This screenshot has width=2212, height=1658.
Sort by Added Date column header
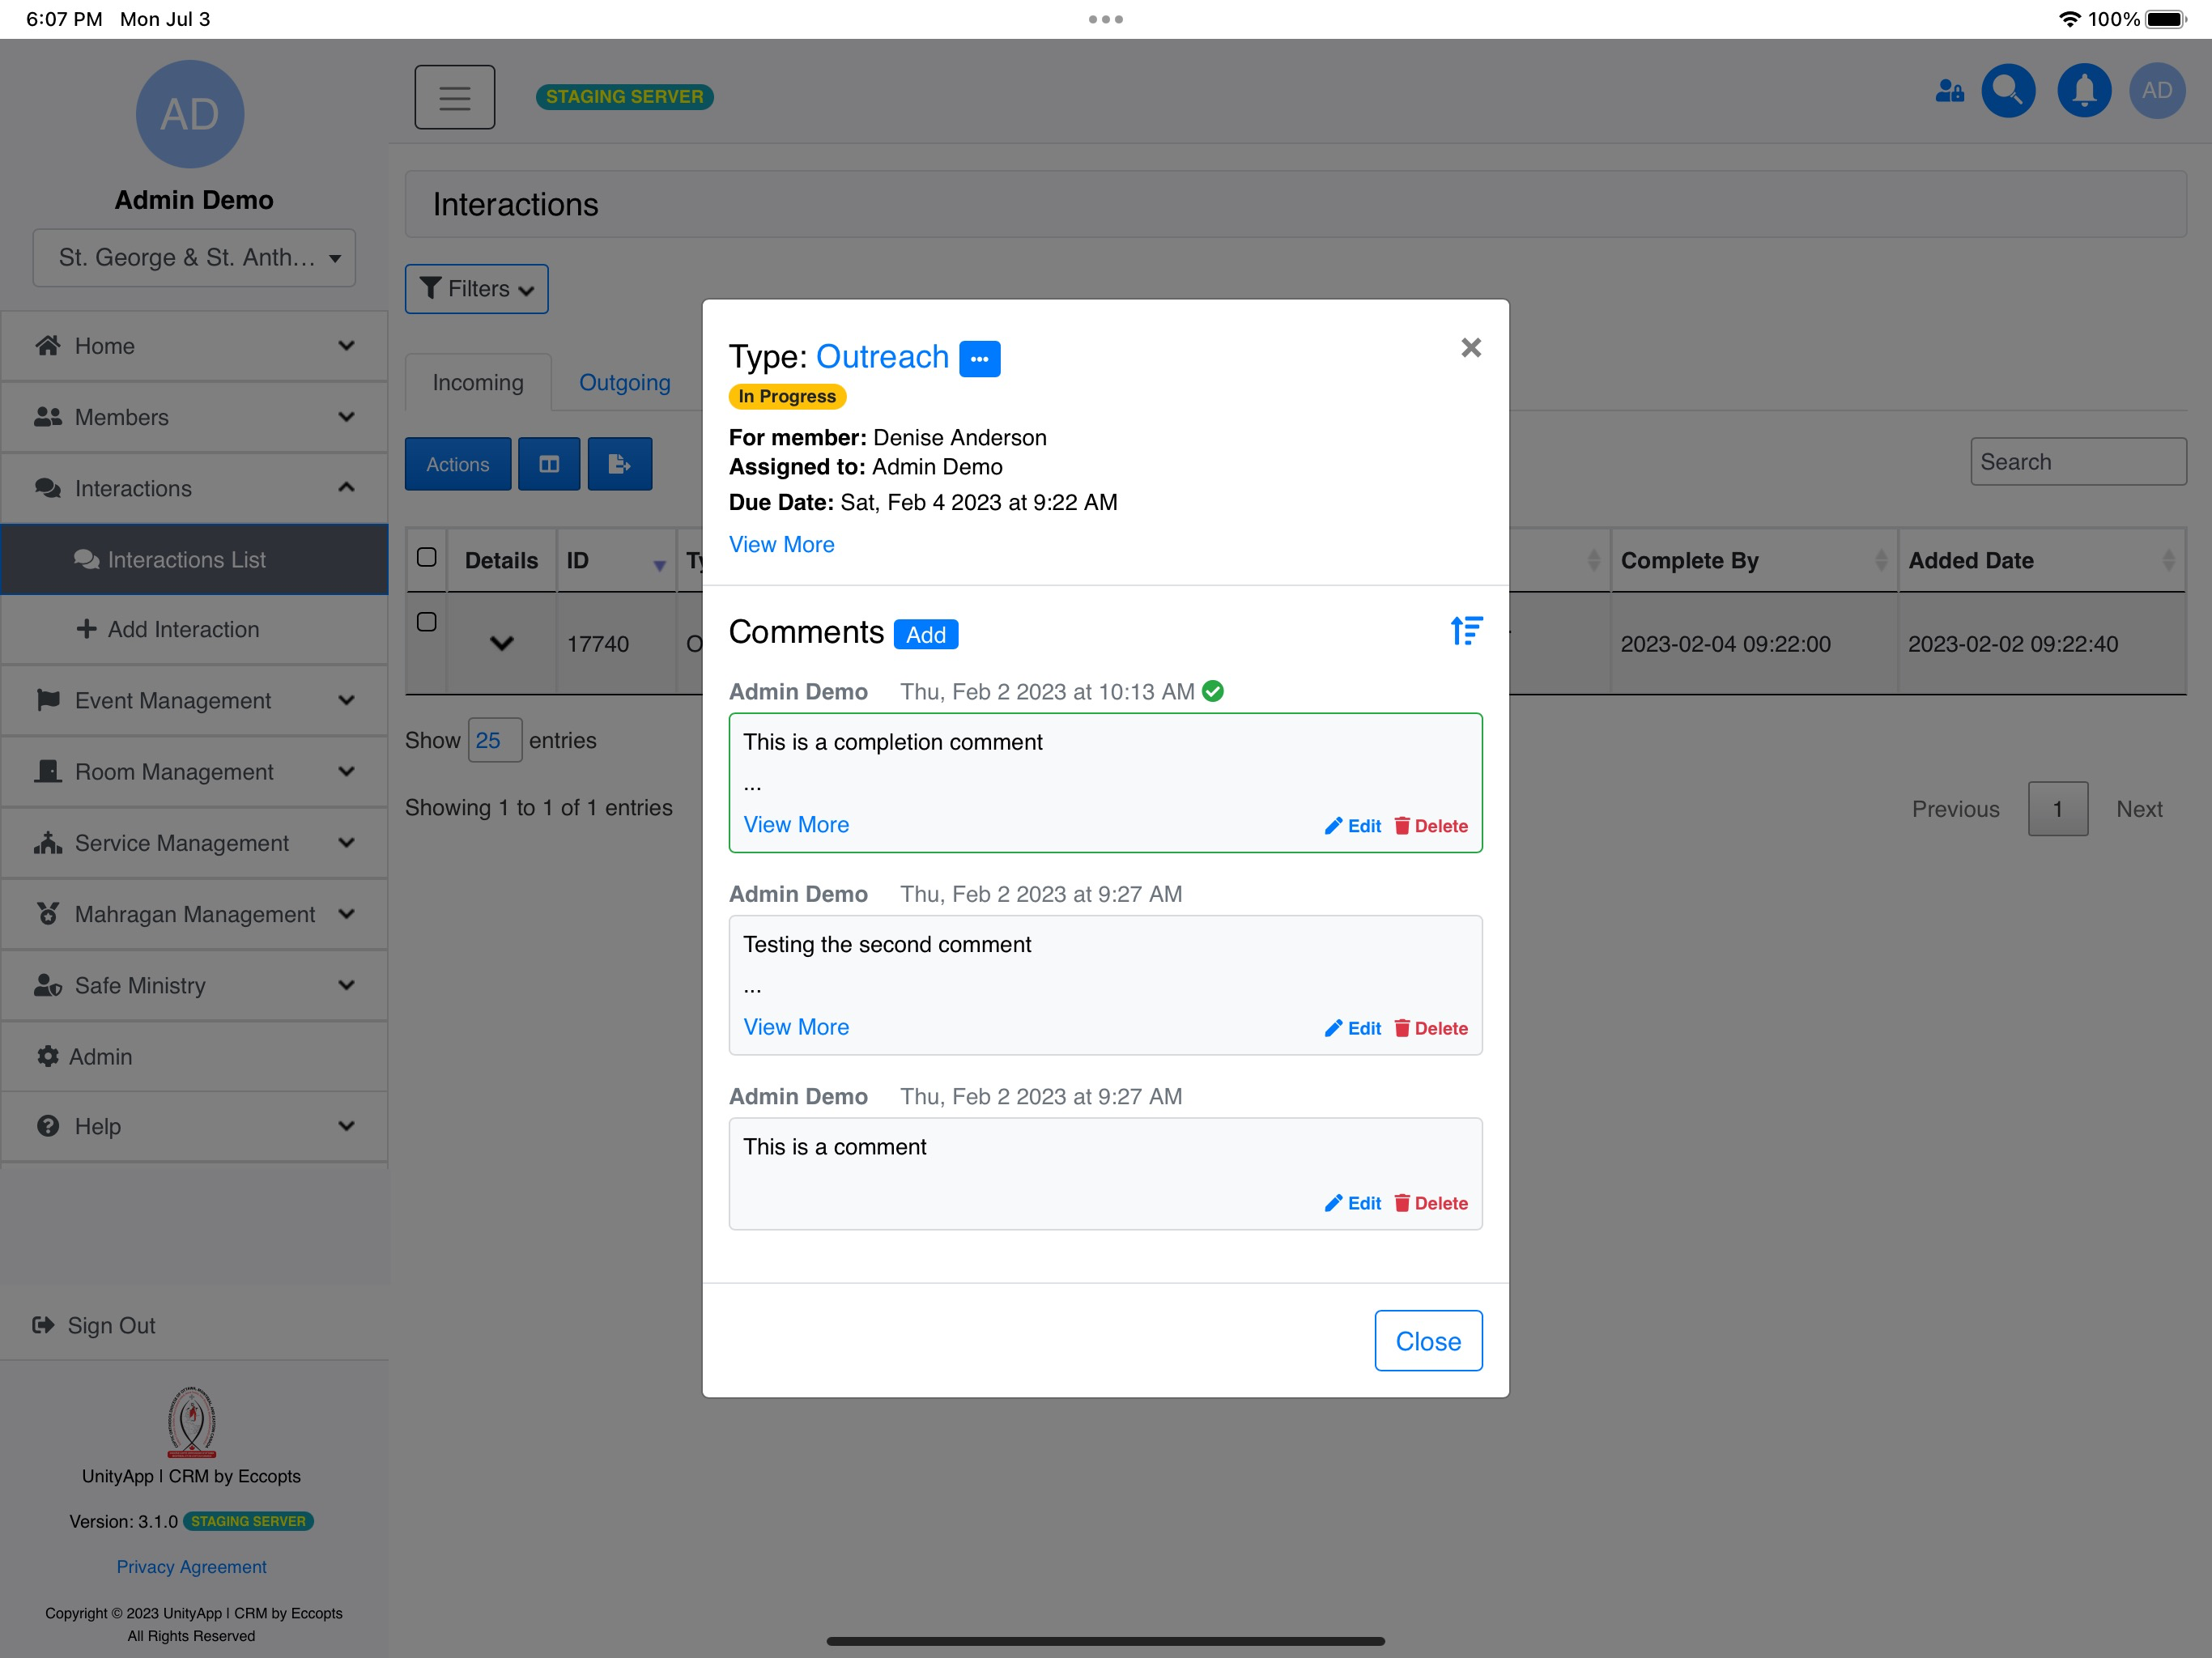[2041, 560]
